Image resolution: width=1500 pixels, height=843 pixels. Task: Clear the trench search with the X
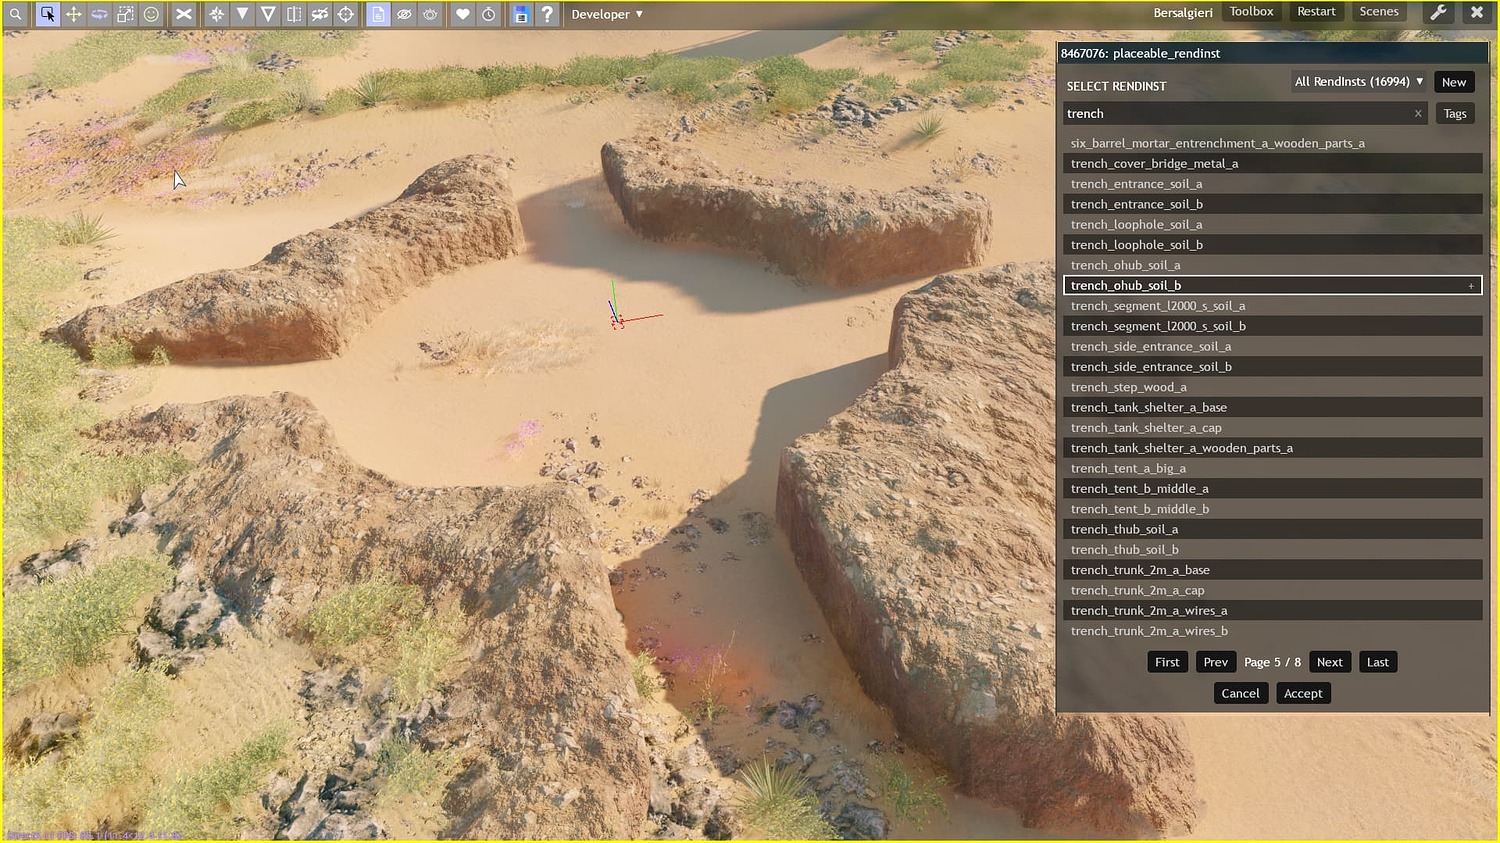(1417, 113)
